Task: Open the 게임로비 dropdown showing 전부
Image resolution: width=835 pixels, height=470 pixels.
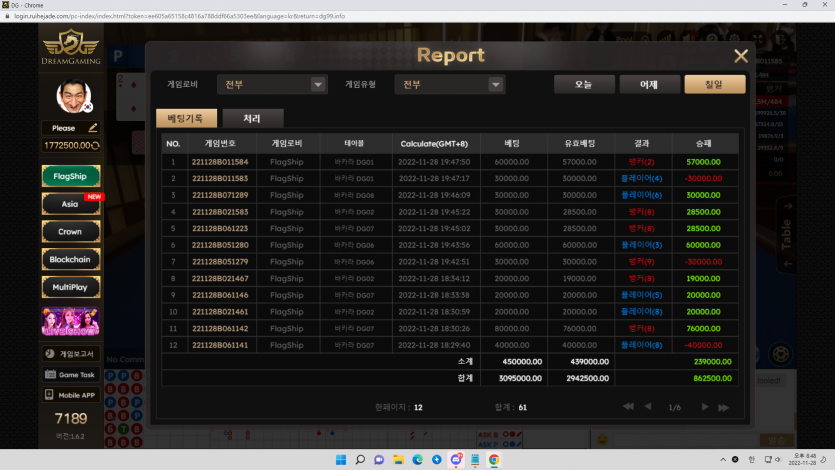Action: pos(272,85)
